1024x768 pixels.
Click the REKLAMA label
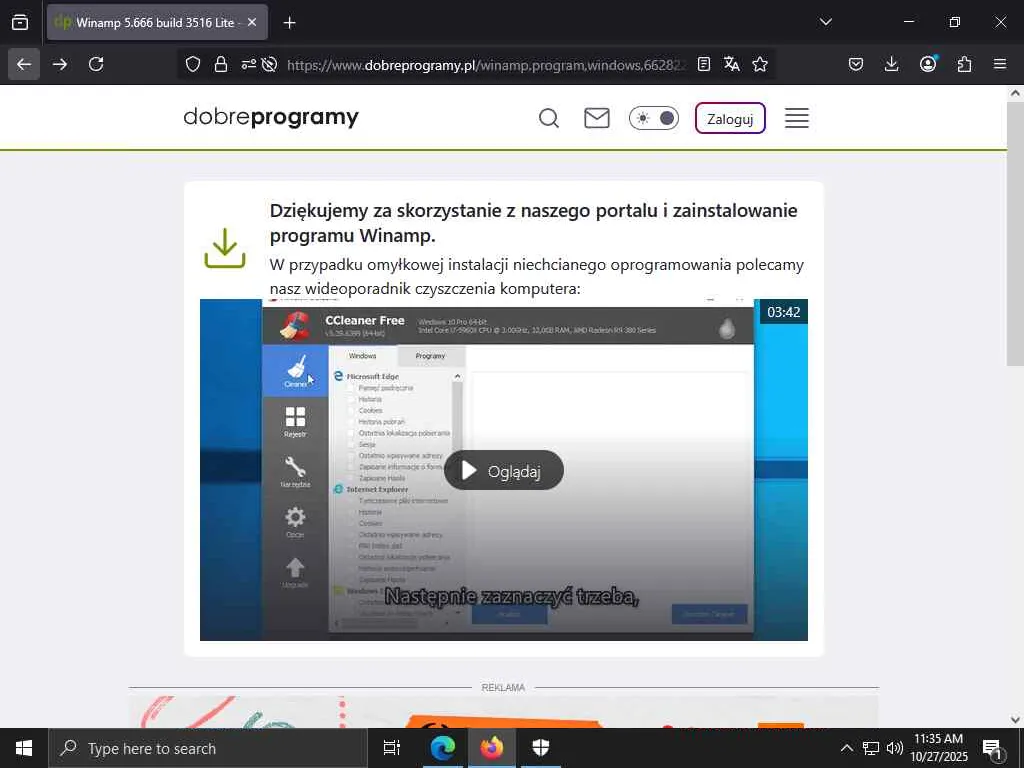click(503, 688)
